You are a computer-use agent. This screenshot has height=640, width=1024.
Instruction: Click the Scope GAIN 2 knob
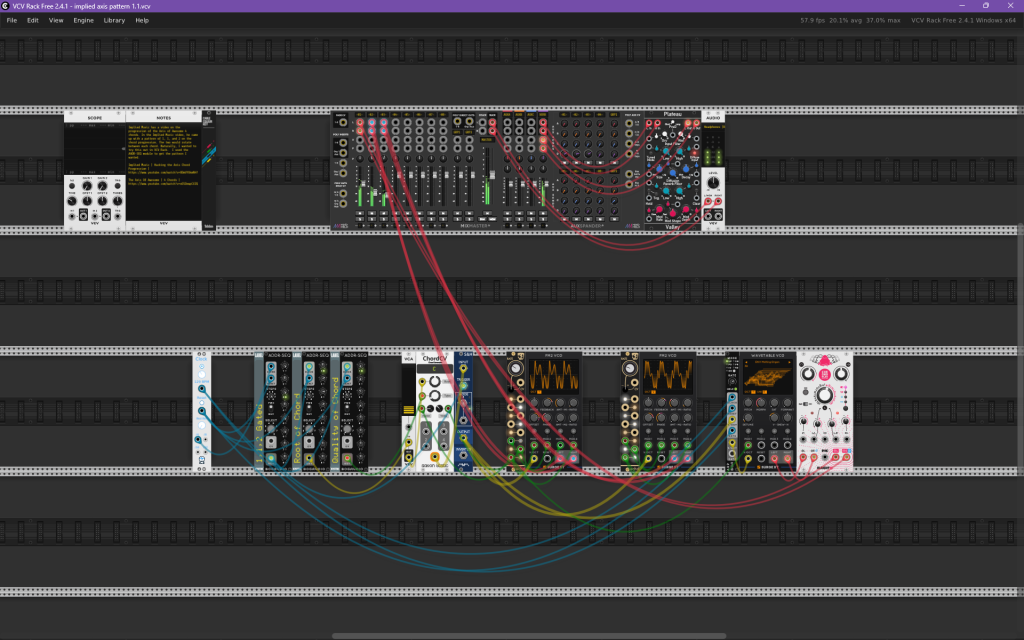[x=103, y=185]
